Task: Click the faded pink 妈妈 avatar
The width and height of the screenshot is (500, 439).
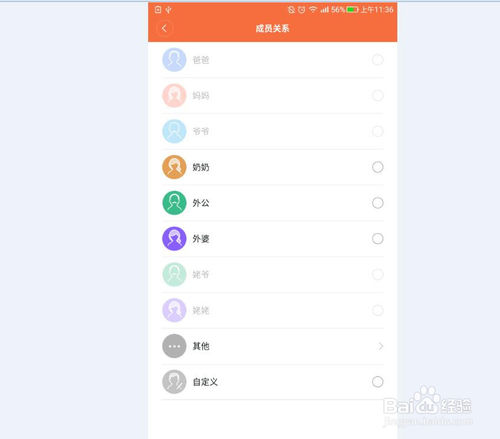Action: (174, 95)
